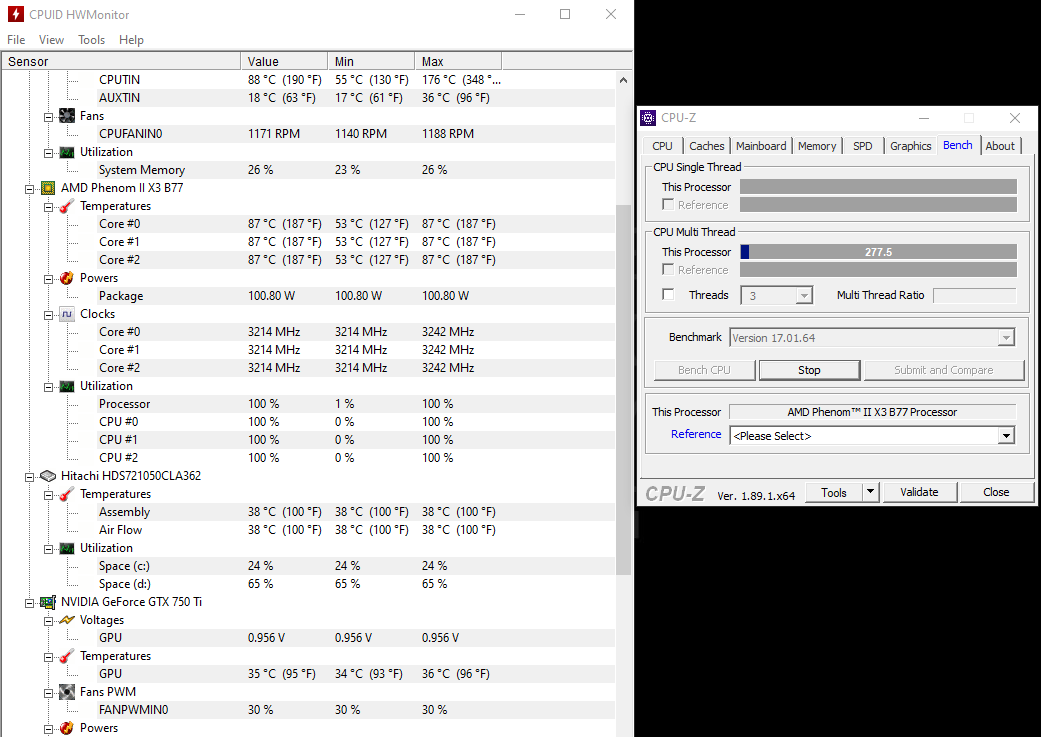Open the Benchmark version dropdown
The image size is (1041, 737).
1006,338
